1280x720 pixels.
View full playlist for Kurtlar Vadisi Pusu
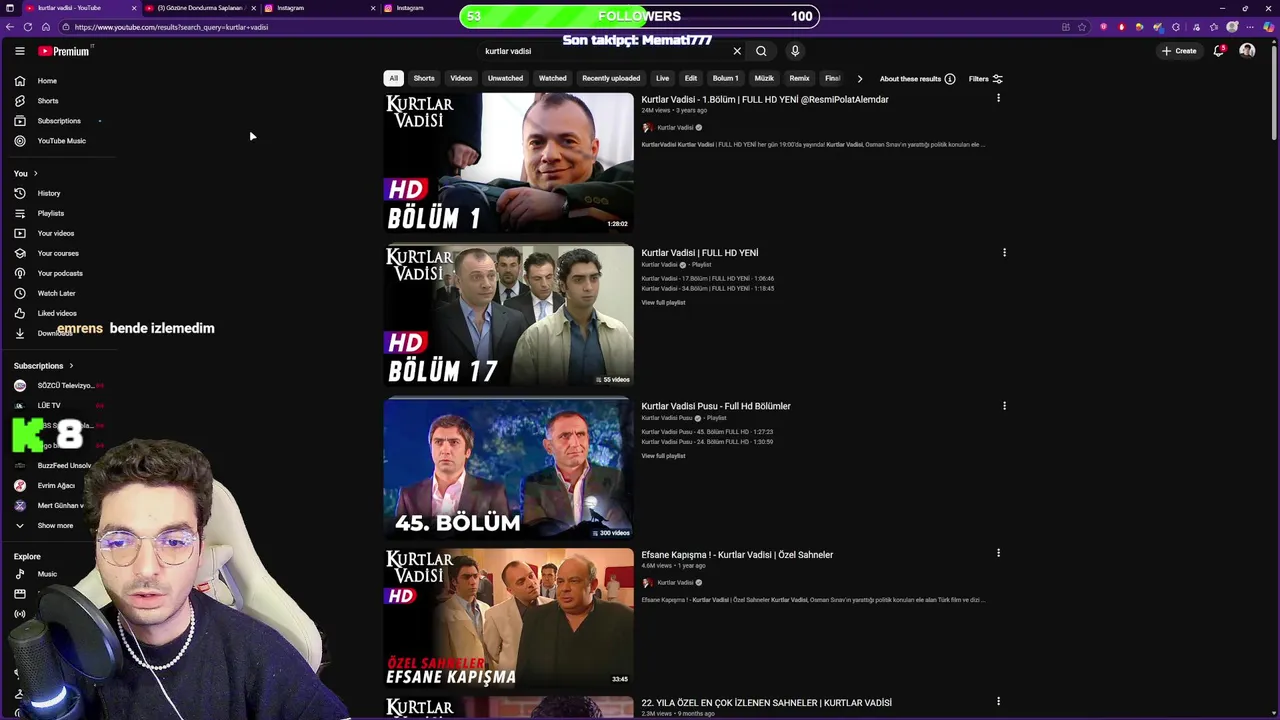point(663,456)
